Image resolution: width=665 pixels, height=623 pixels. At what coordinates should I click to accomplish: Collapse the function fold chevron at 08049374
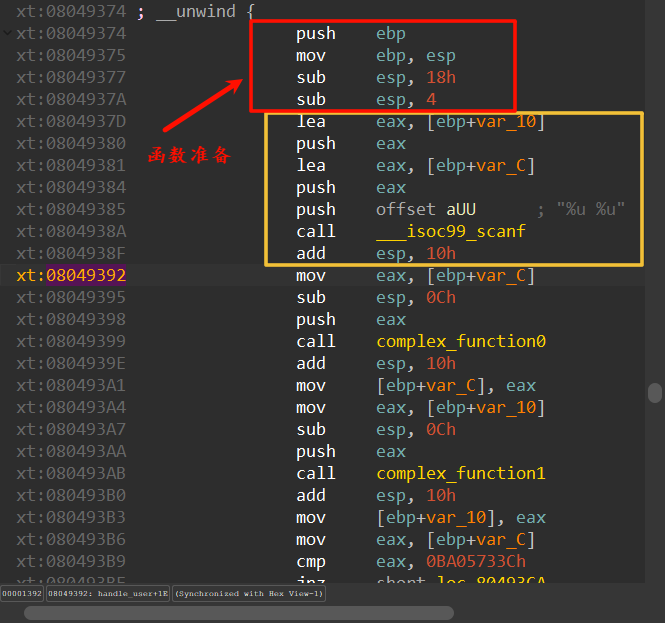[x=7, y=33]
